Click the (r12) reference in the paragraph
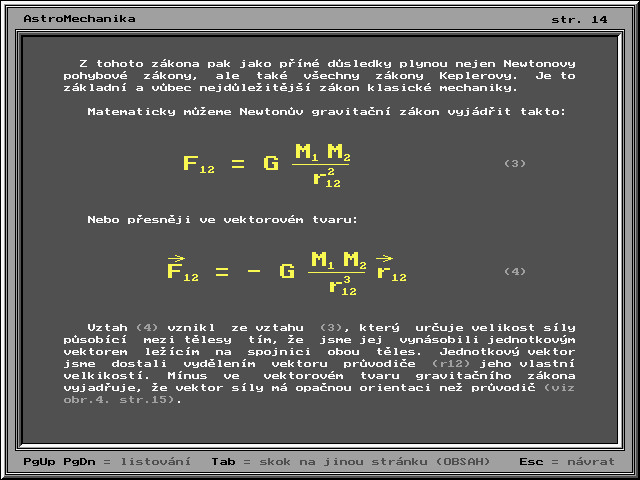 [451, 364]
